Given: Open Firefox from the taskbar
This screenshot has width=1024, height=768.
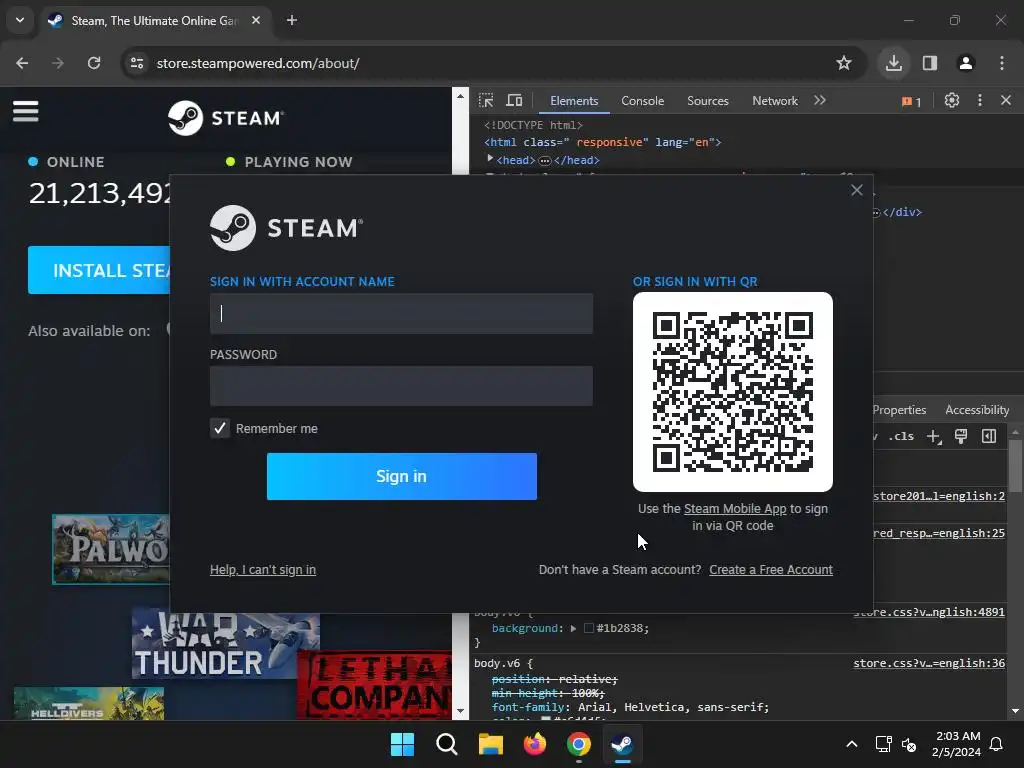Looking at the screenshot, I should tap(535, 744).
